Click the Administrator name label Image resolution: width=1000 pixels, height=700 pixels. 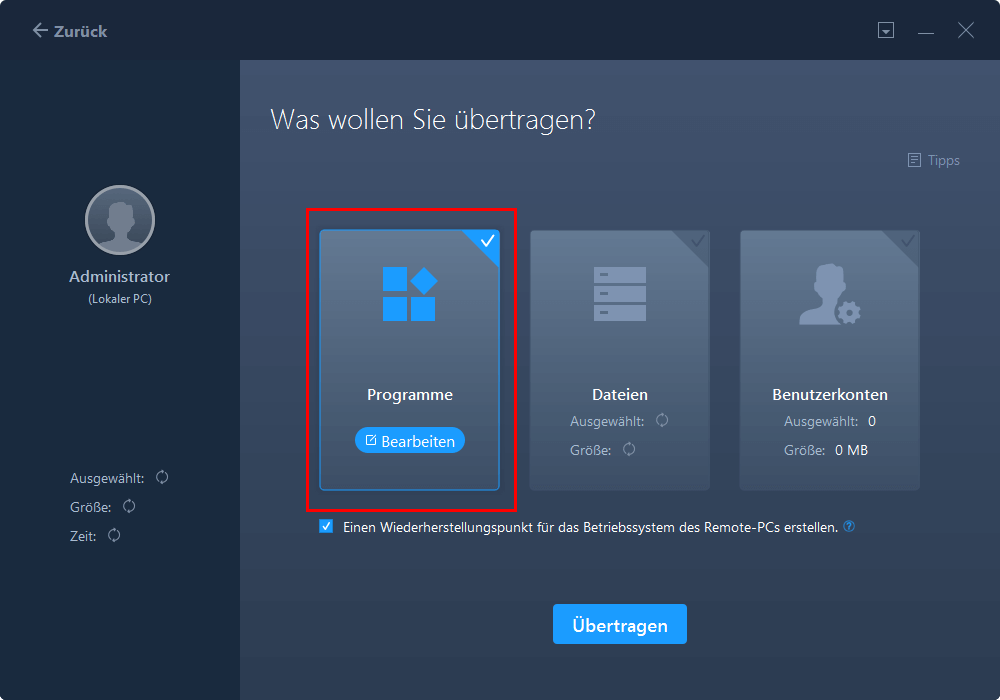(120, 277)
